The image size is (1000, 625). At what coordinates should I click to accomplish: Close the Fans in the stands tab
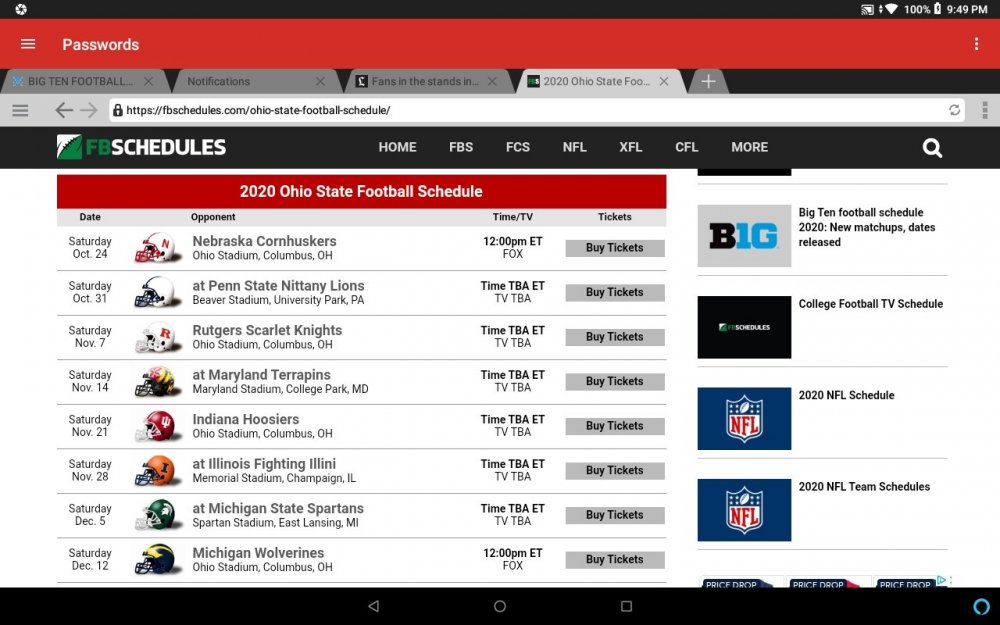coord(492,82)
